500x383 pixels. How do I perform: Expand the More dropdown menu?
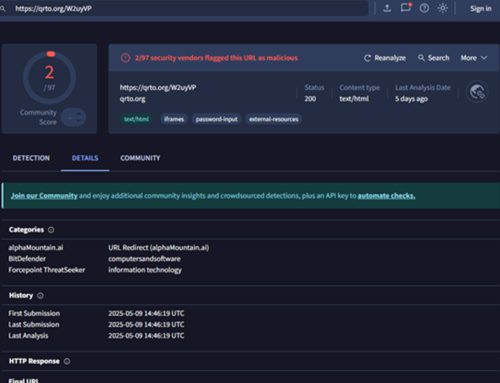pos(474,58)
